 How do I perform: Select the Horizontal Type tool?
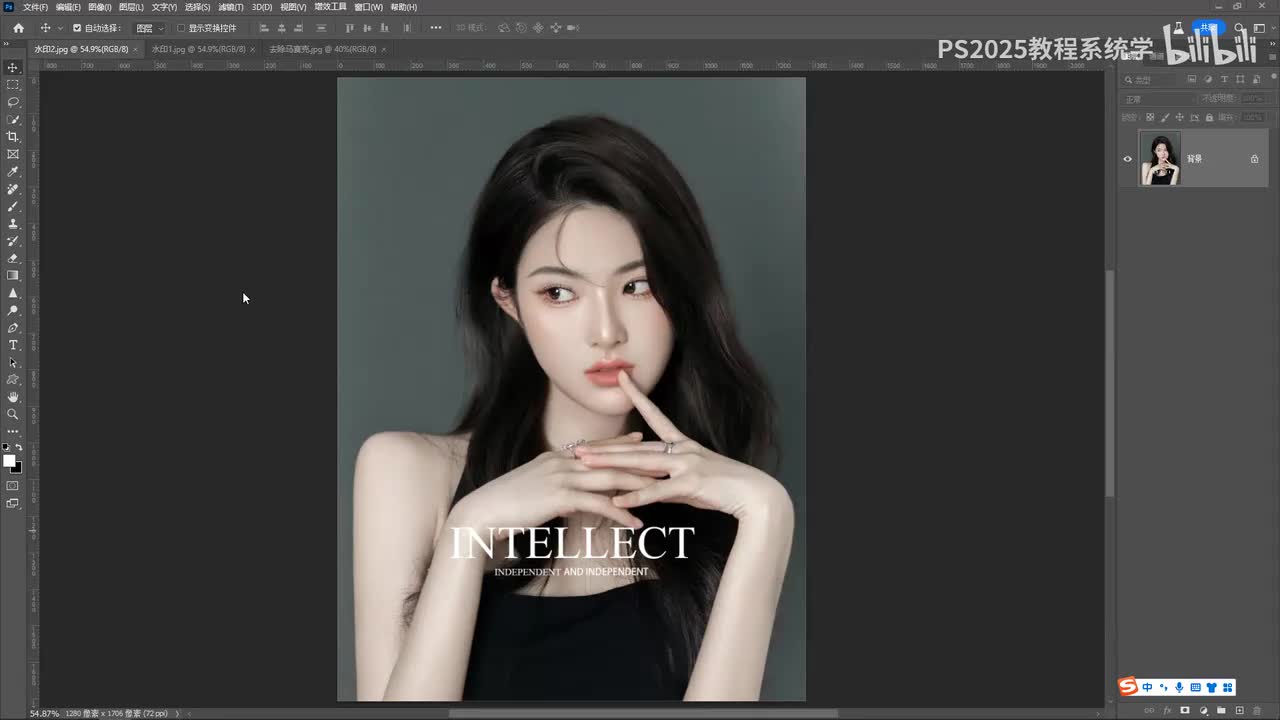[x=13, y=345]
